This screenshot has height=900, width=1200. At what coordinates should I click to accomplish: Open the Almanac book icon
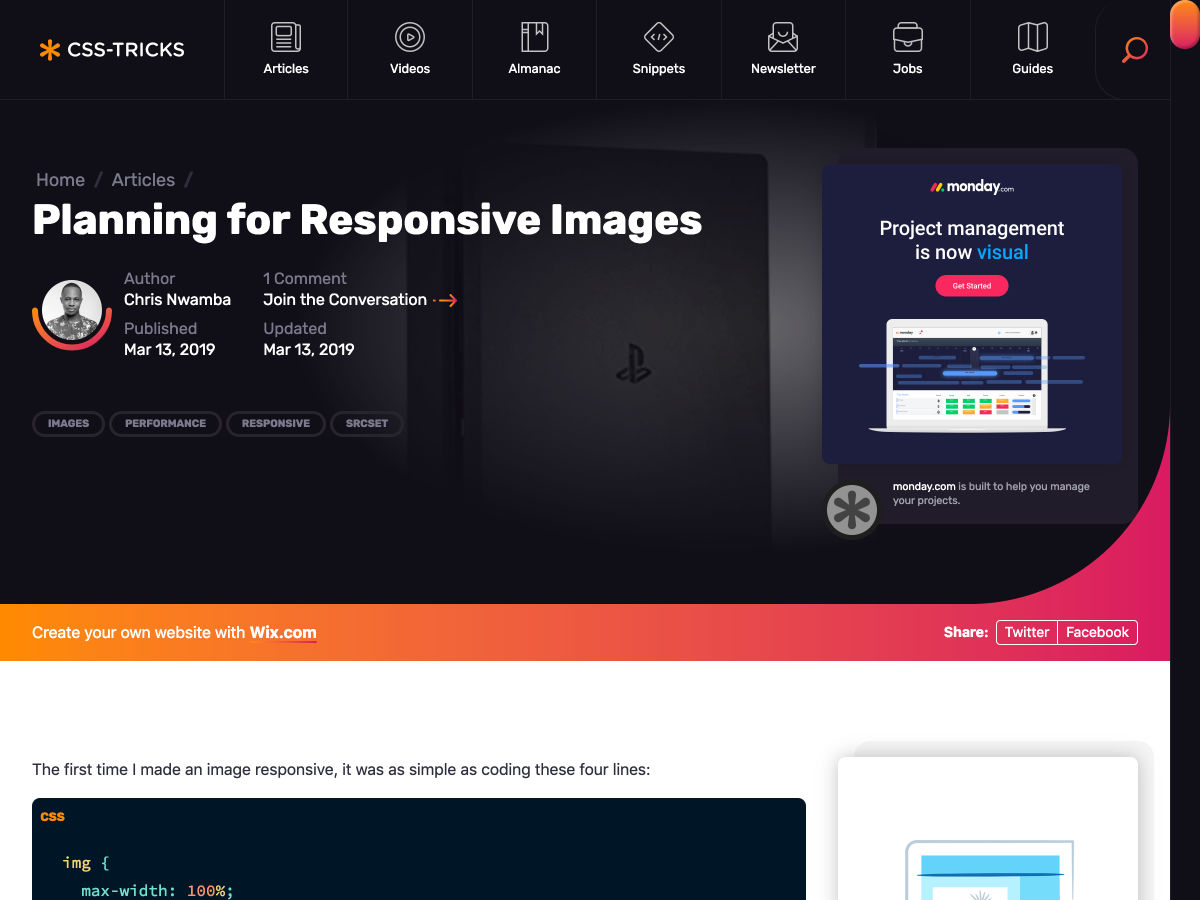[x=535, y=38]
